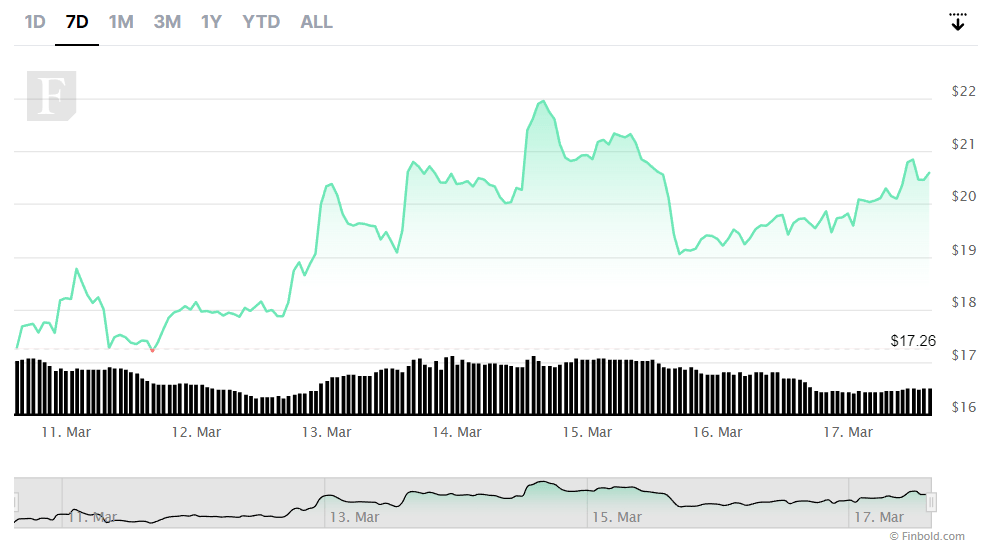
Task: Switch to the 1M time range
Action: pos(121,22)
